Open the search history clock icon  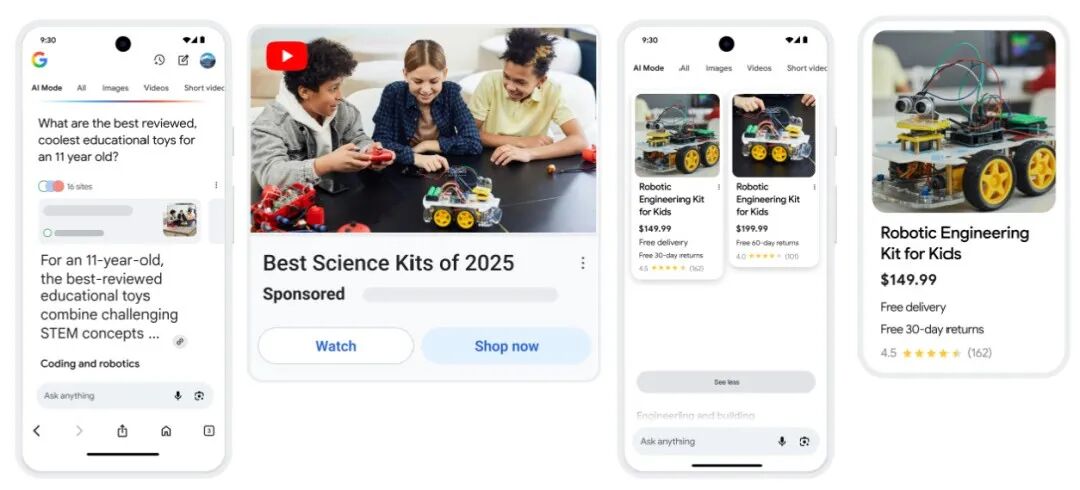click(x=159, y=60)
